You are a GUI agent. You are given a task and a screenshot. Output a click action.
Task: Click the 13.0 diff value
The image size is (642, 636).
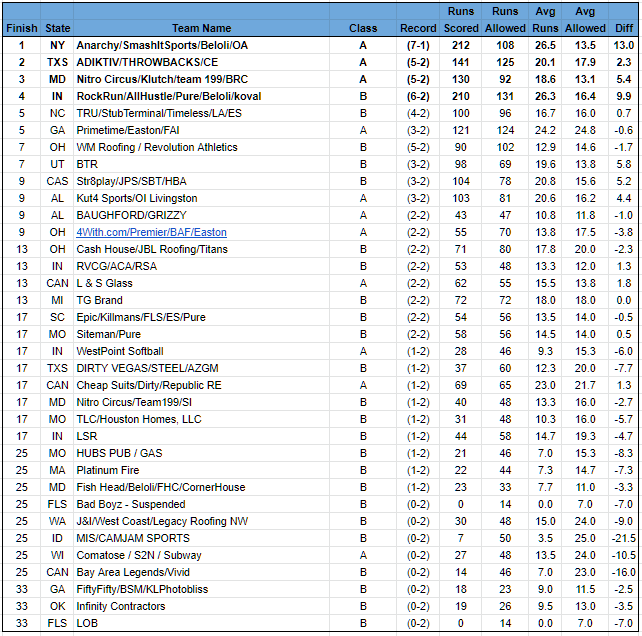click(x=624, y=45)
